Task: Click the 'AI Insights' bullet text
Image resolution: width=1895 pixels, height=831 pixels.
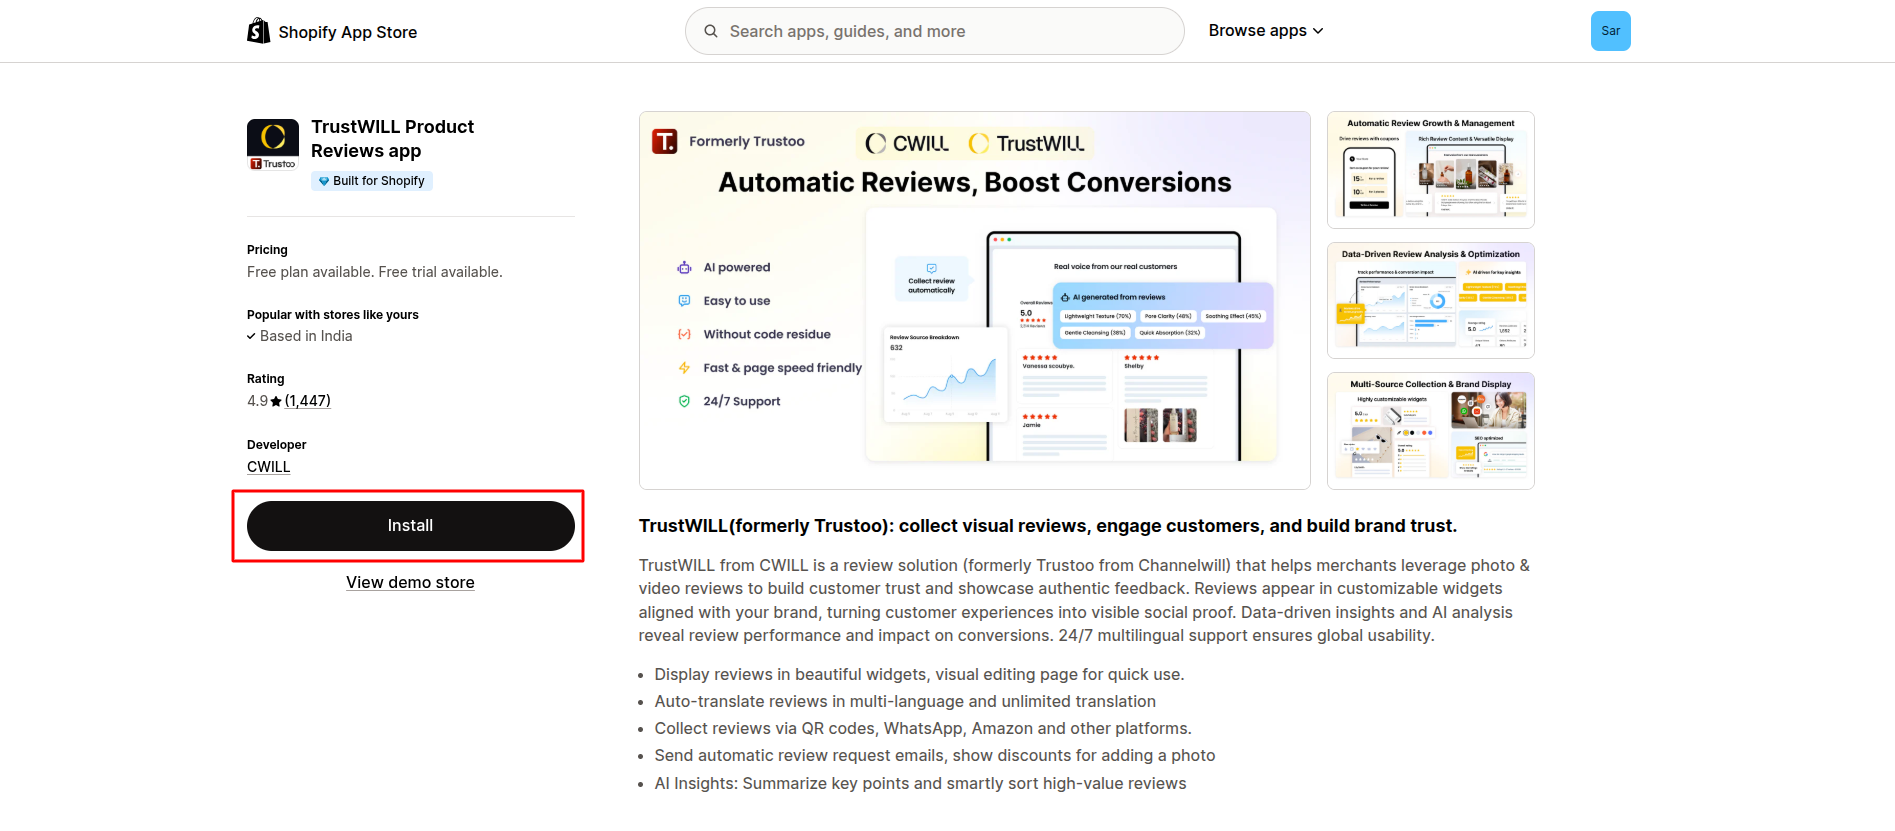Action: (x=920, y=784)
